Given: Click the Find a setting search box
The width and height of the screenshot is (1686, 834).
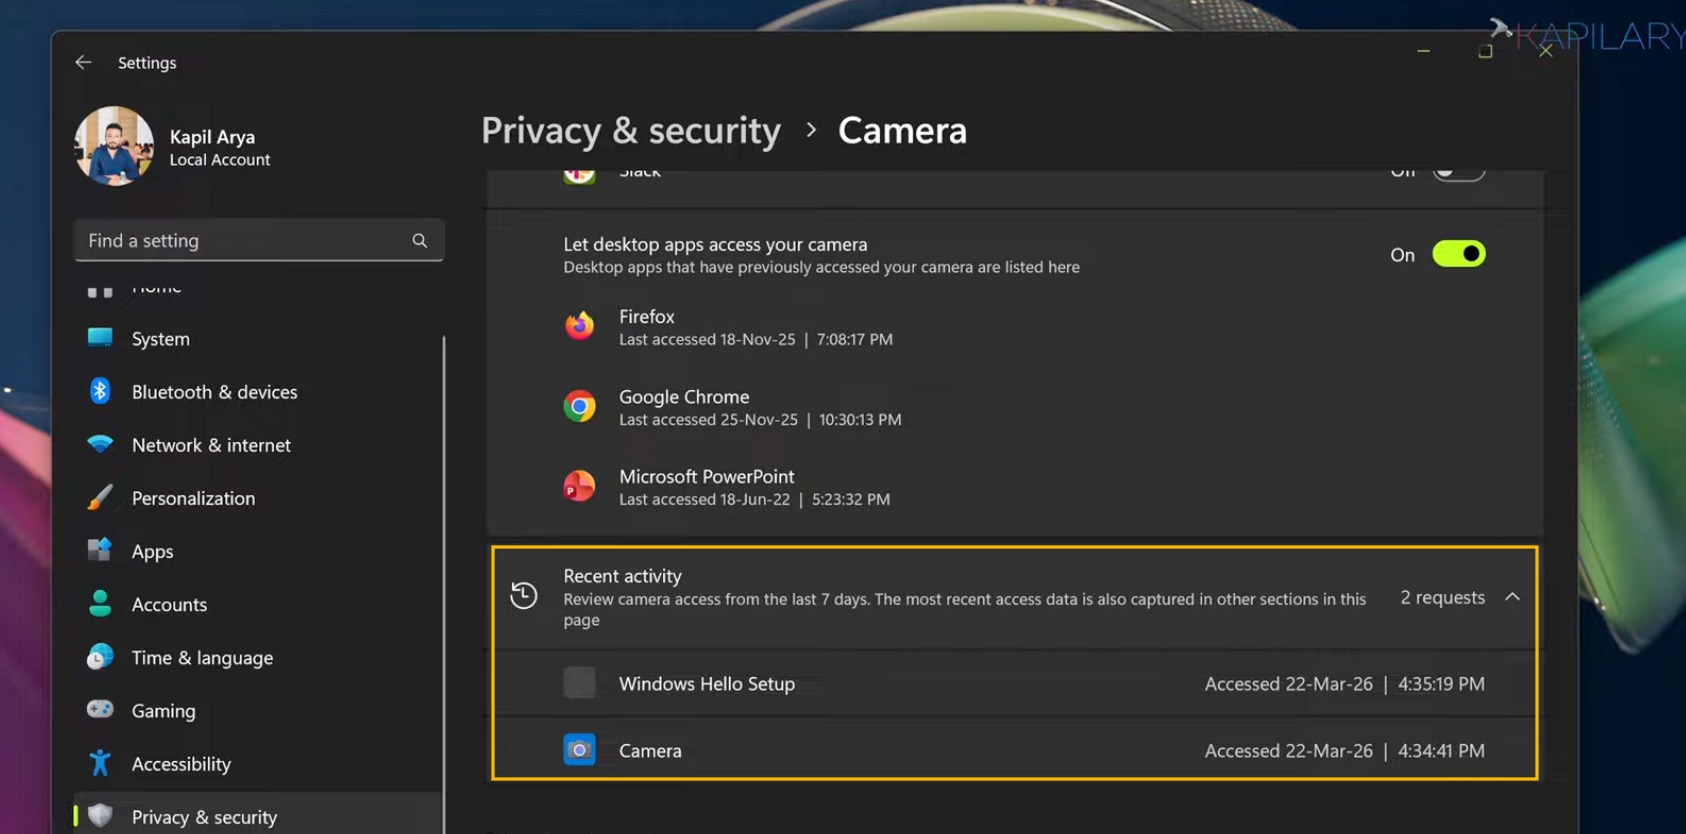Looking at the screenshot, I should click(x=259, y=240).
